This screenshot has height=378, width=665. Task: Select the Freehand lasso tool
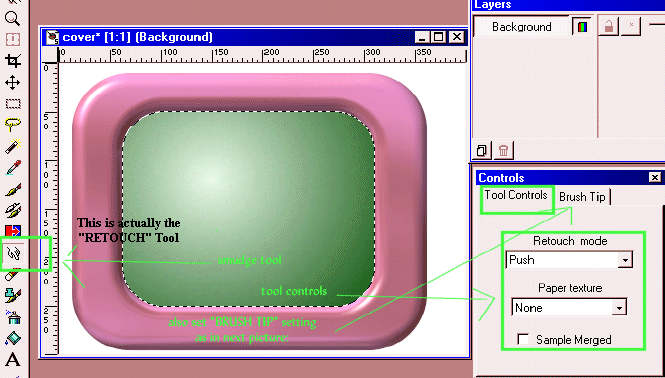13,124
